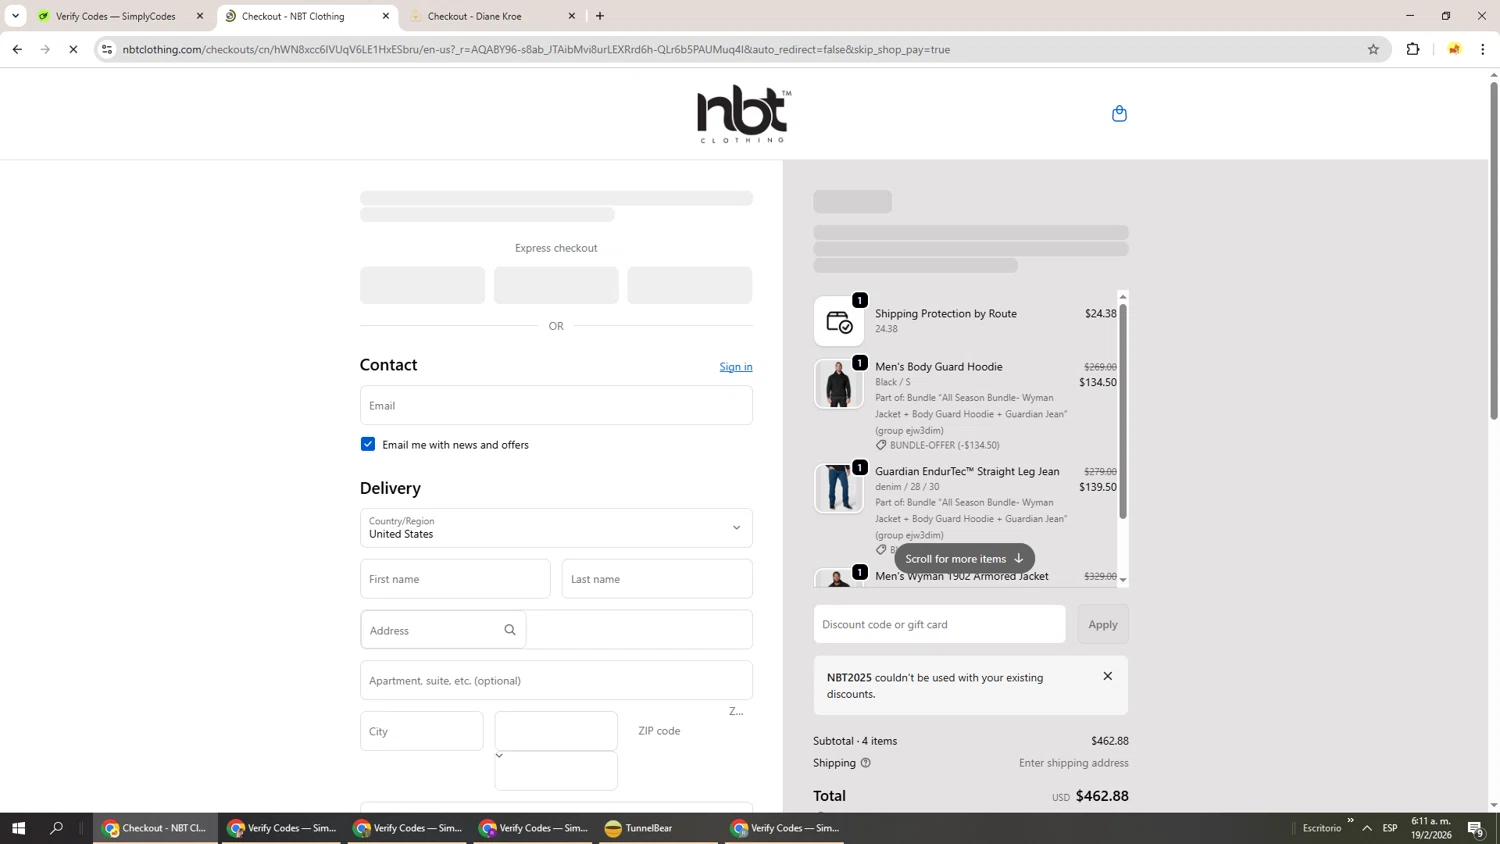Image resolution: width=1500 pixels, height=844 pixels.
Task: Focus the First name field
Action: (455, 579)
